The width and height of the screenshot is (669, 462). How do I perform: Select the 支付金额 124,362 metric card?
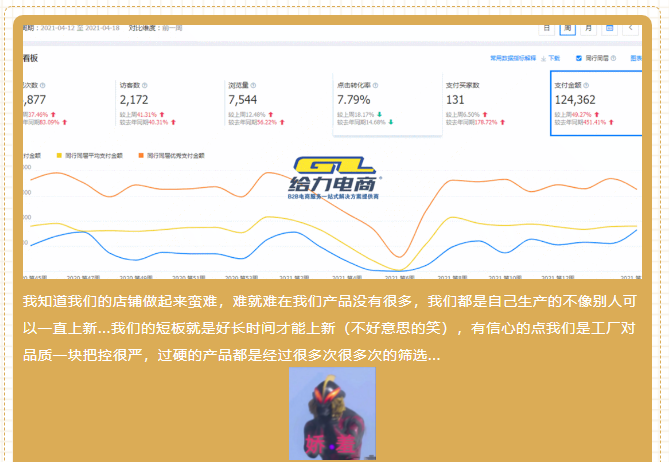594,105
